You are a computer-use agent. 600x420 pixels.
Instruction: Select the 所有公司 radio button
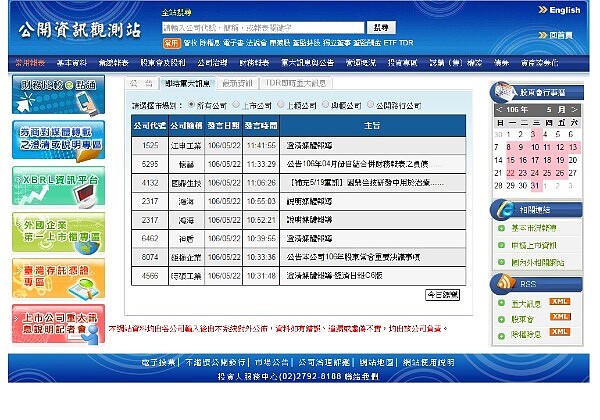click(x=191, y=104)
